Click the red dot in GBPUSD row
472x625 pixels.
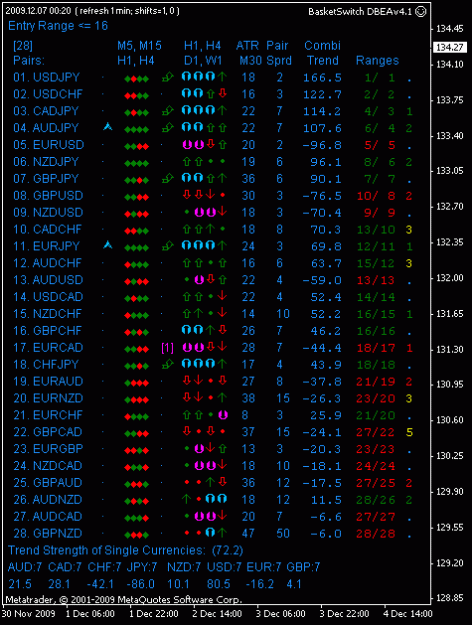click(223, 195)
